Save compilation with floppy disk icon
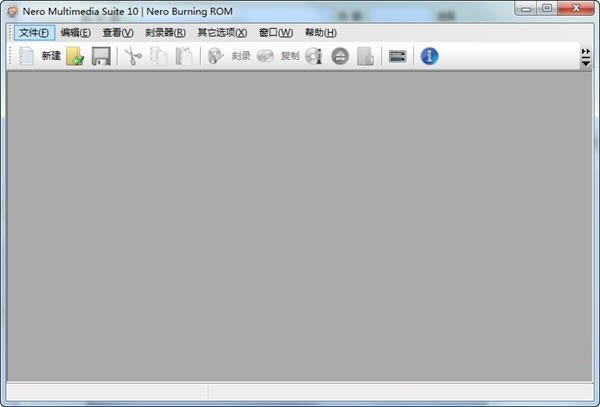 (x=101, y=56)
